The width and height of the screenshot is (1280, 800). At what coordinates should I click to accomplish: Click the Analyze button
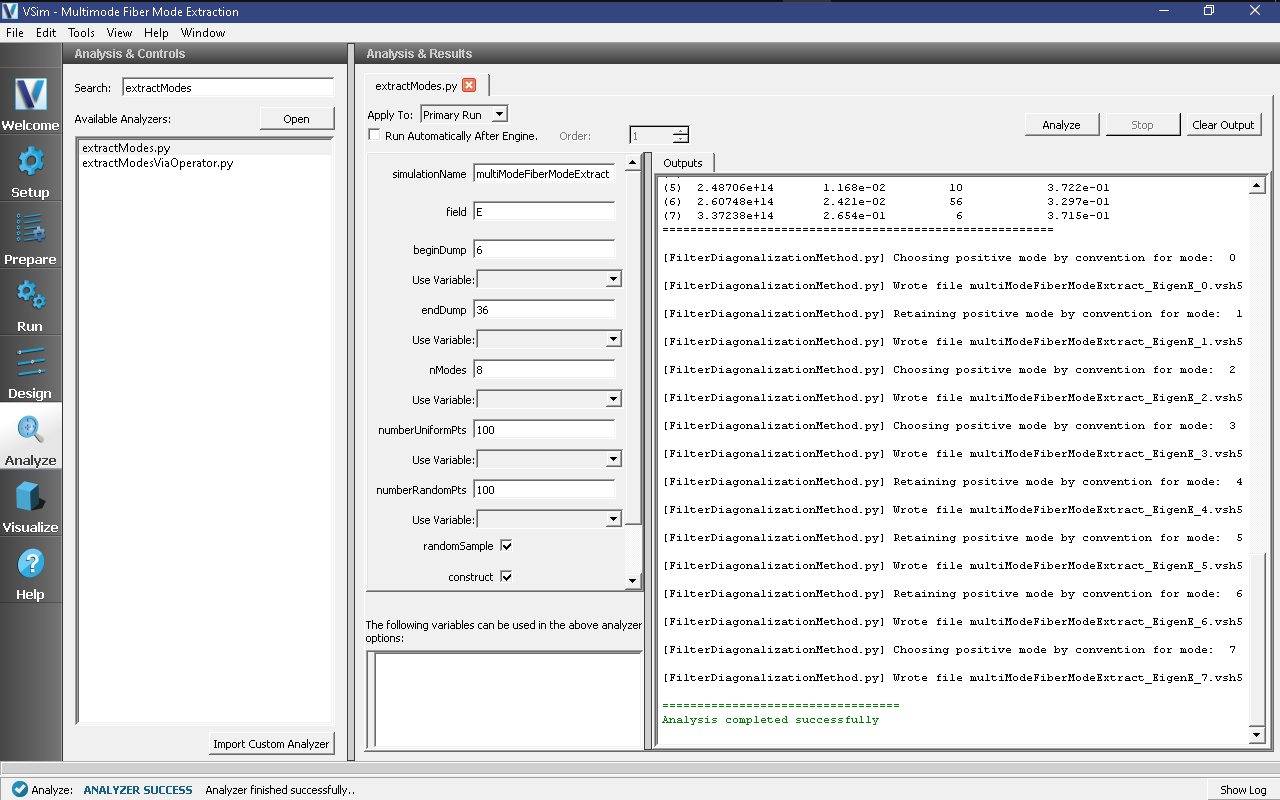1061,125
